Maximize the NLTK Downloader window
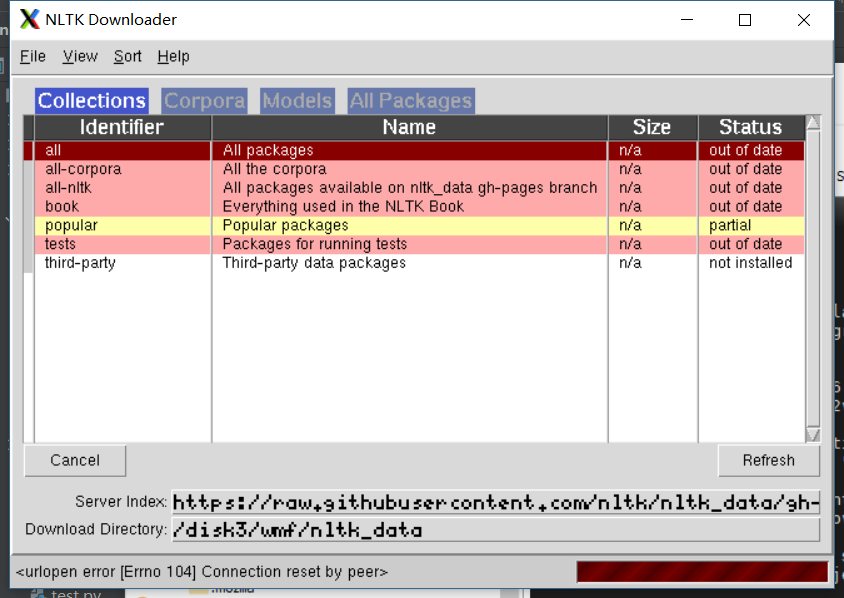844x598 pixels. [x=745, y=20]
